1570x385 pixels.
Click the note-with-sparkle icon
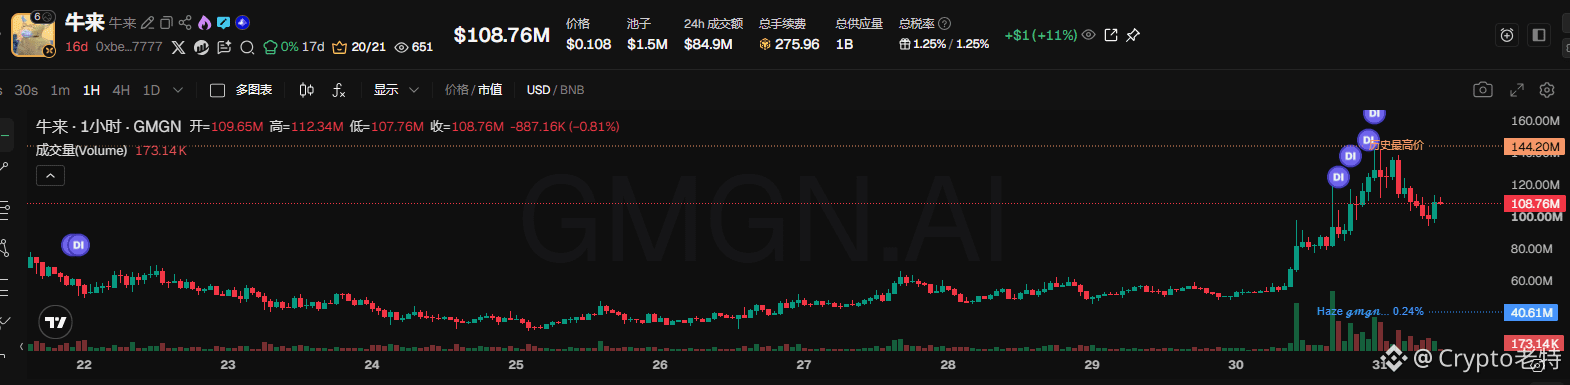[x=224, y=47]
